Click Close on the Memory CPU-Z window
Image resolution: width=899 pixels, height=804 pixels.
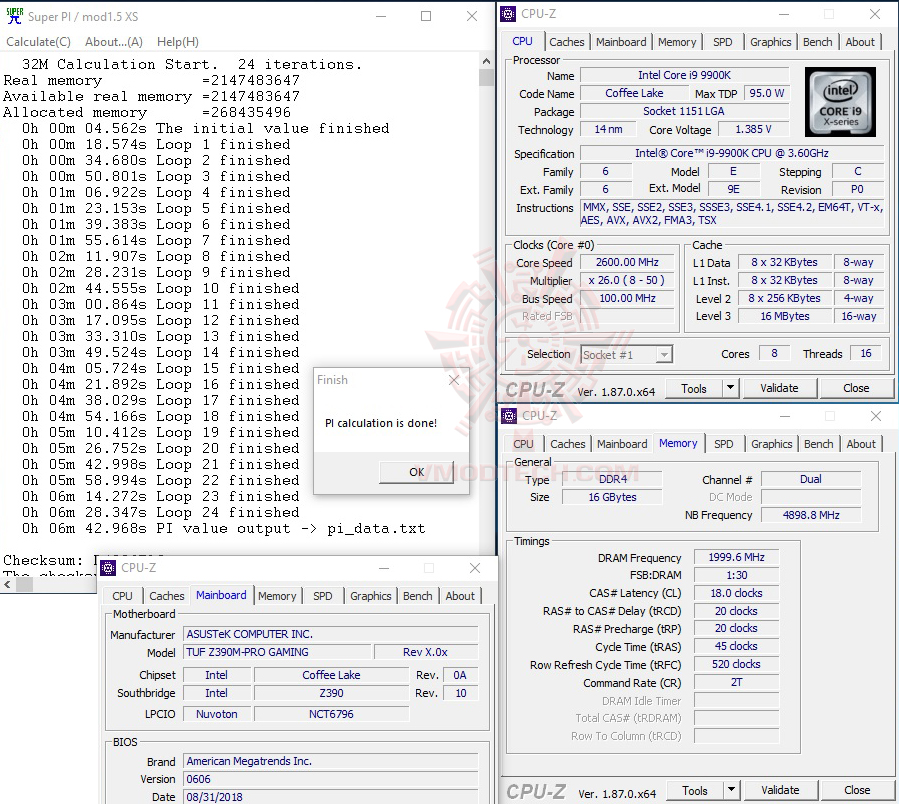pyautogui.click(x=855, y=790)
